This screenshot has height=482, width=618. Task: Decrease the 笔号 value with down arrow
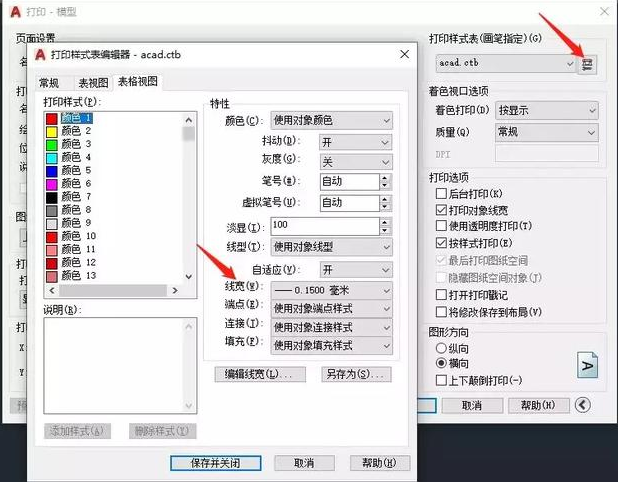385,186
